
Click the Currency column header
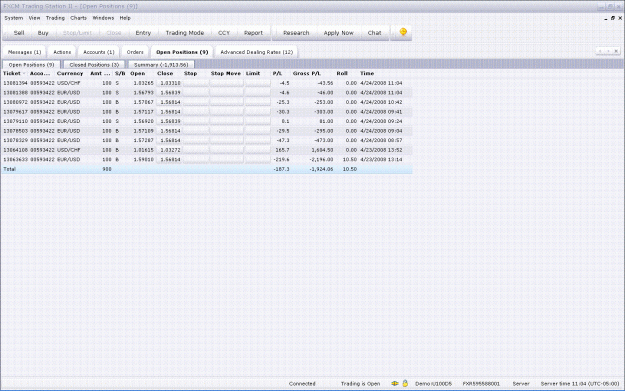pyautogui.click(x=70, y=73)
